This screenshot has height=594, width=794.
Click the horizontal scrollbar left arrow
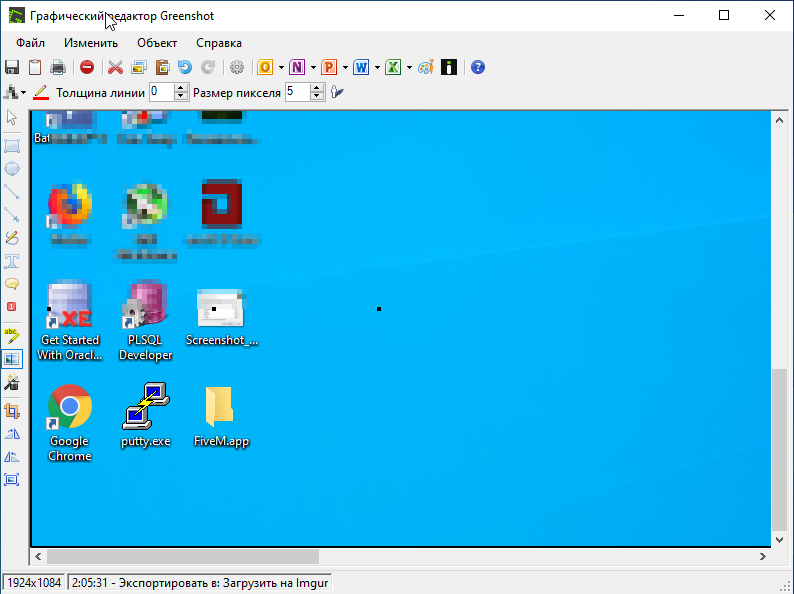point(38,557)
